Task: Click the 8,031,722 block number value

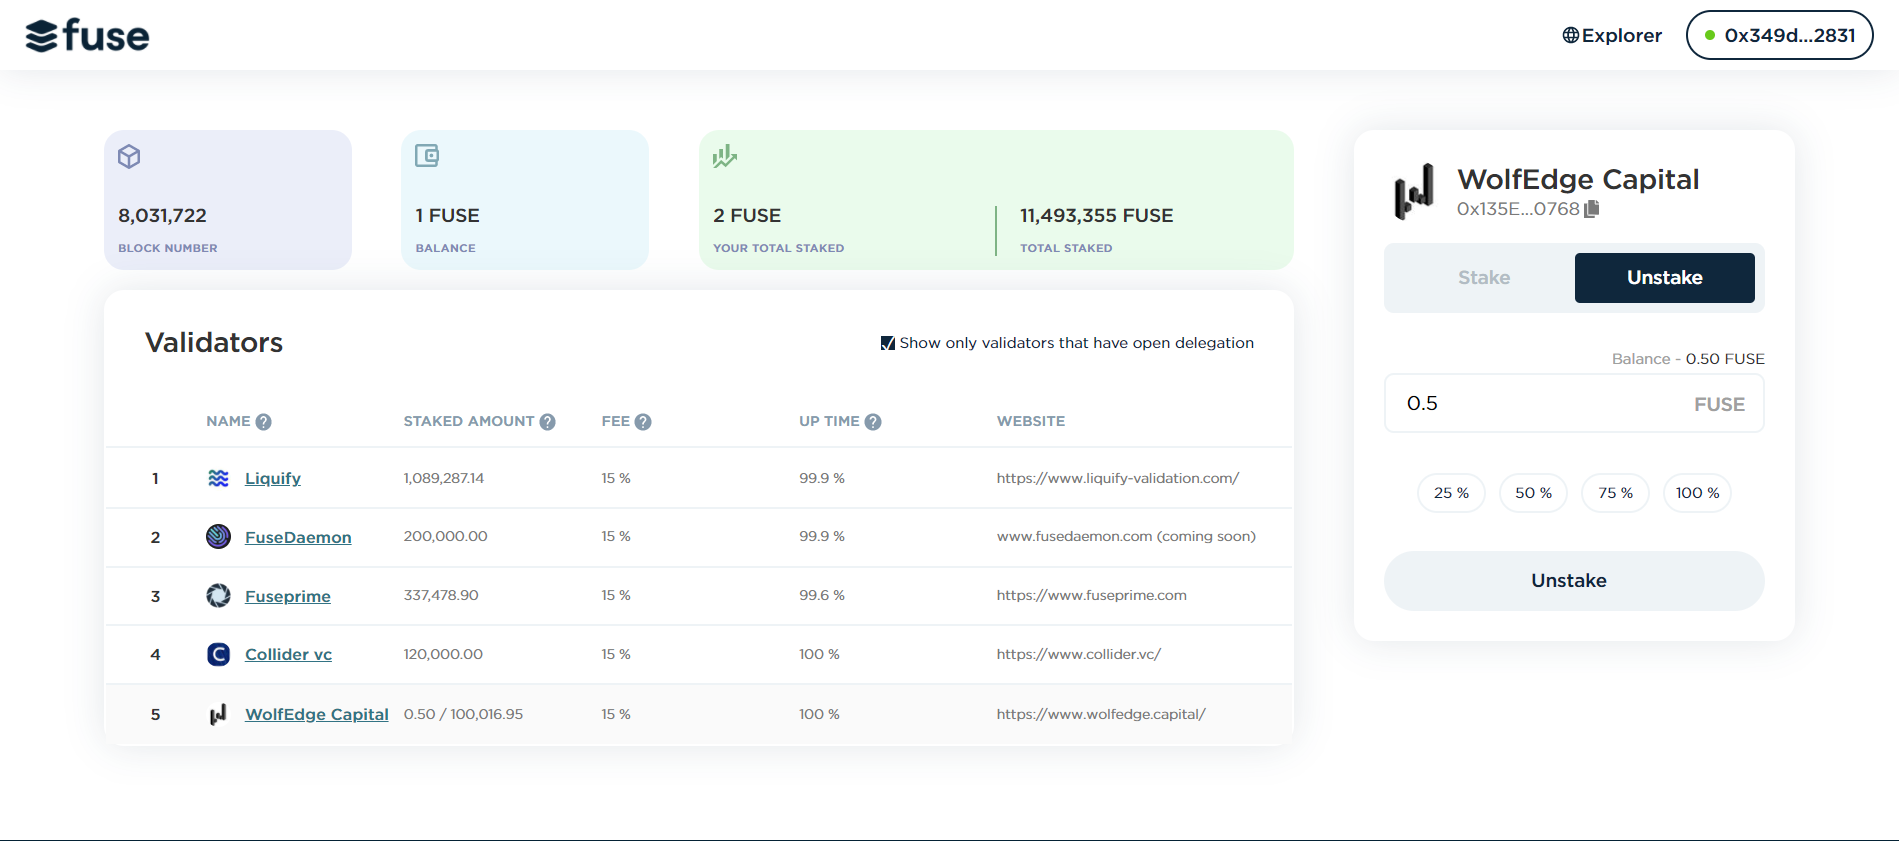Action: (162, 215)
